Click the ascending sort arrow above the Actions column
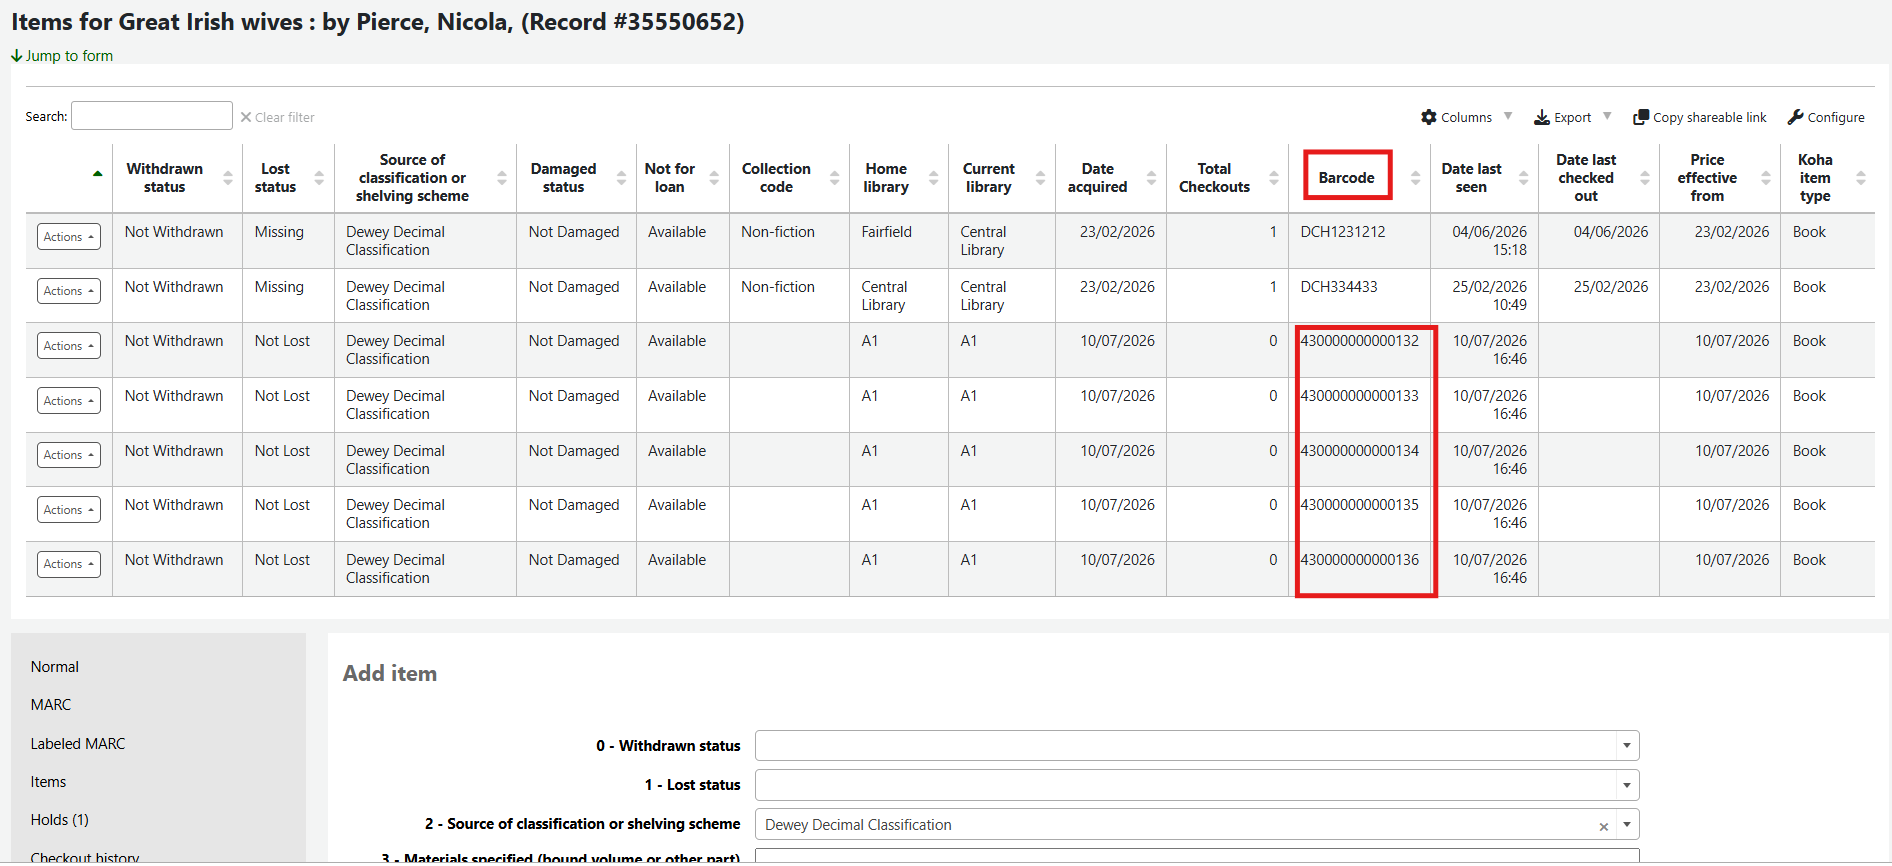The width and height of the screenshot is (1892, 866). pyautogui.click(x=97, y=174)
